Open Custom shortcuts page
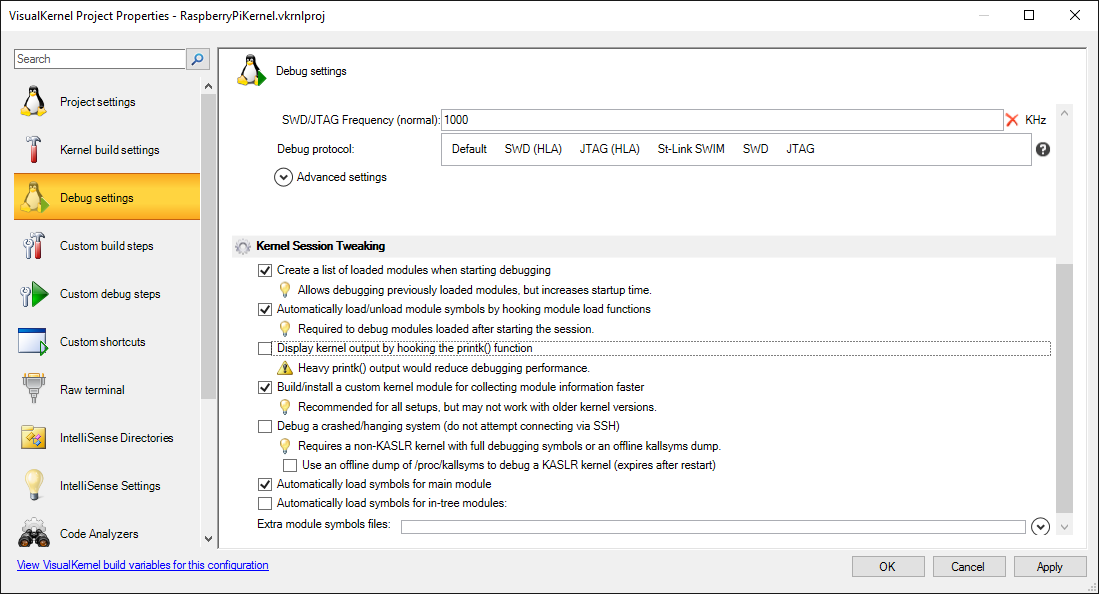The width and height of the screenshot is (1099, 594). [107, 342]
